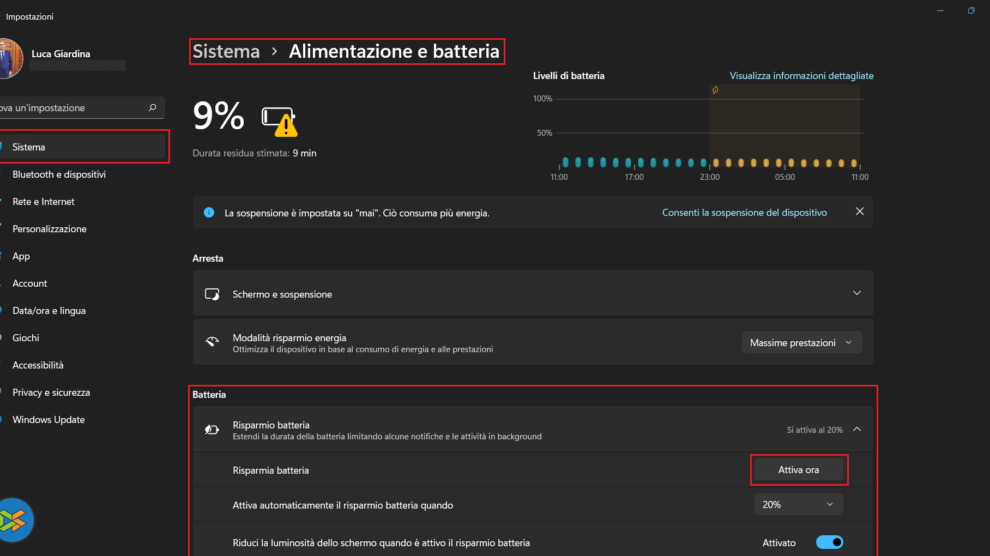The image size is (990, 556).
Task: Expand the Schermo e sospensione section
Action: pyautogui.click(x=856, y=294)
